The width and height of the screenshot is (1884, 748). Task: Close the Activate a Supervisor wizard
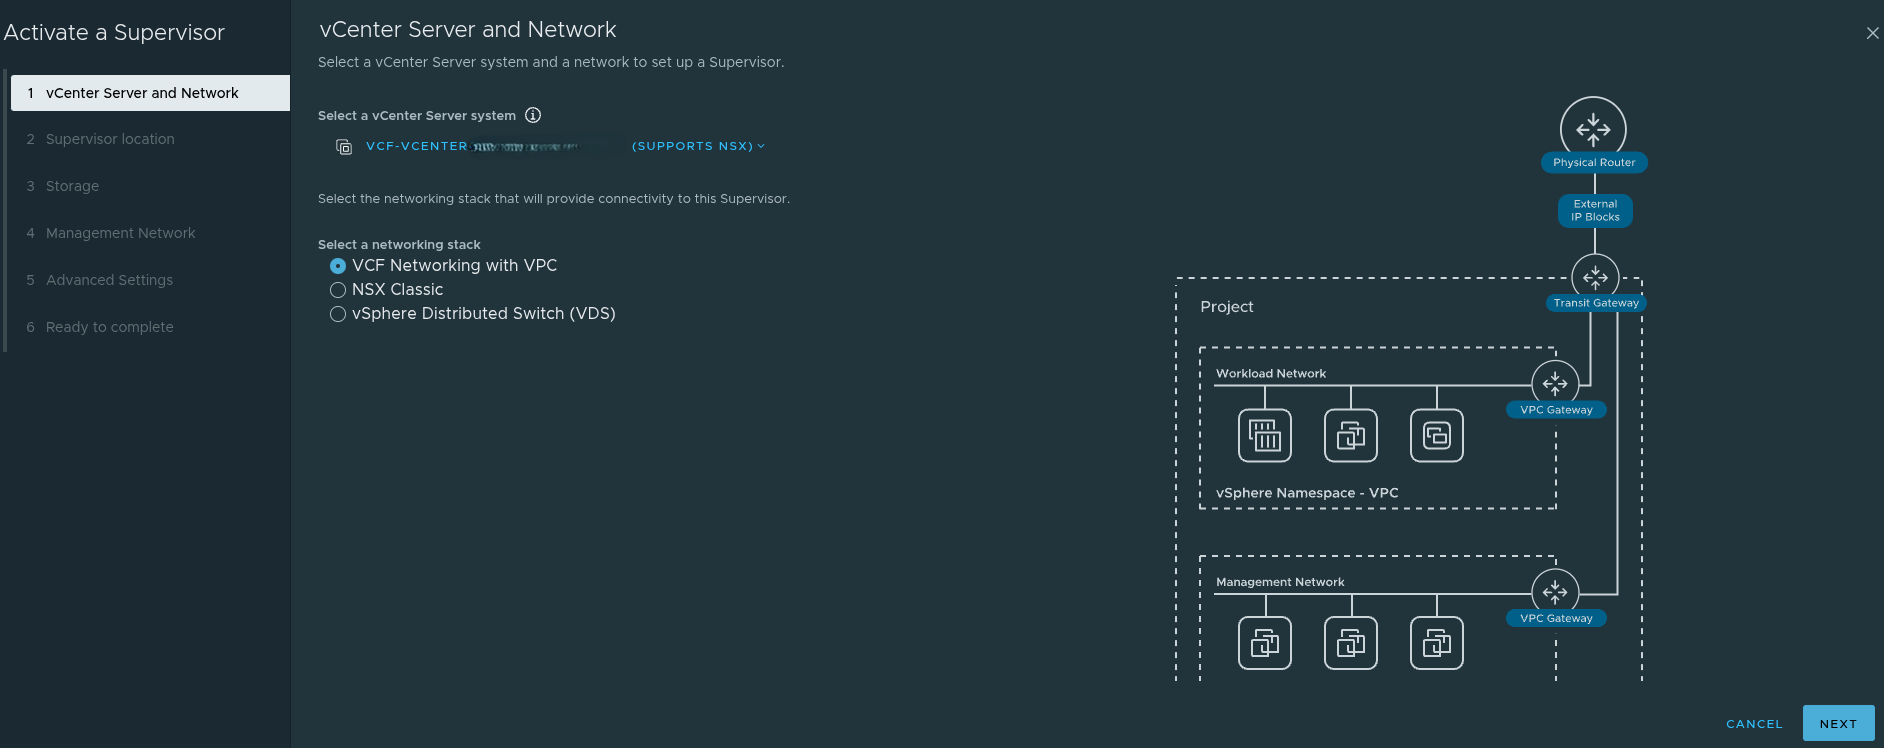point(1872,33)
